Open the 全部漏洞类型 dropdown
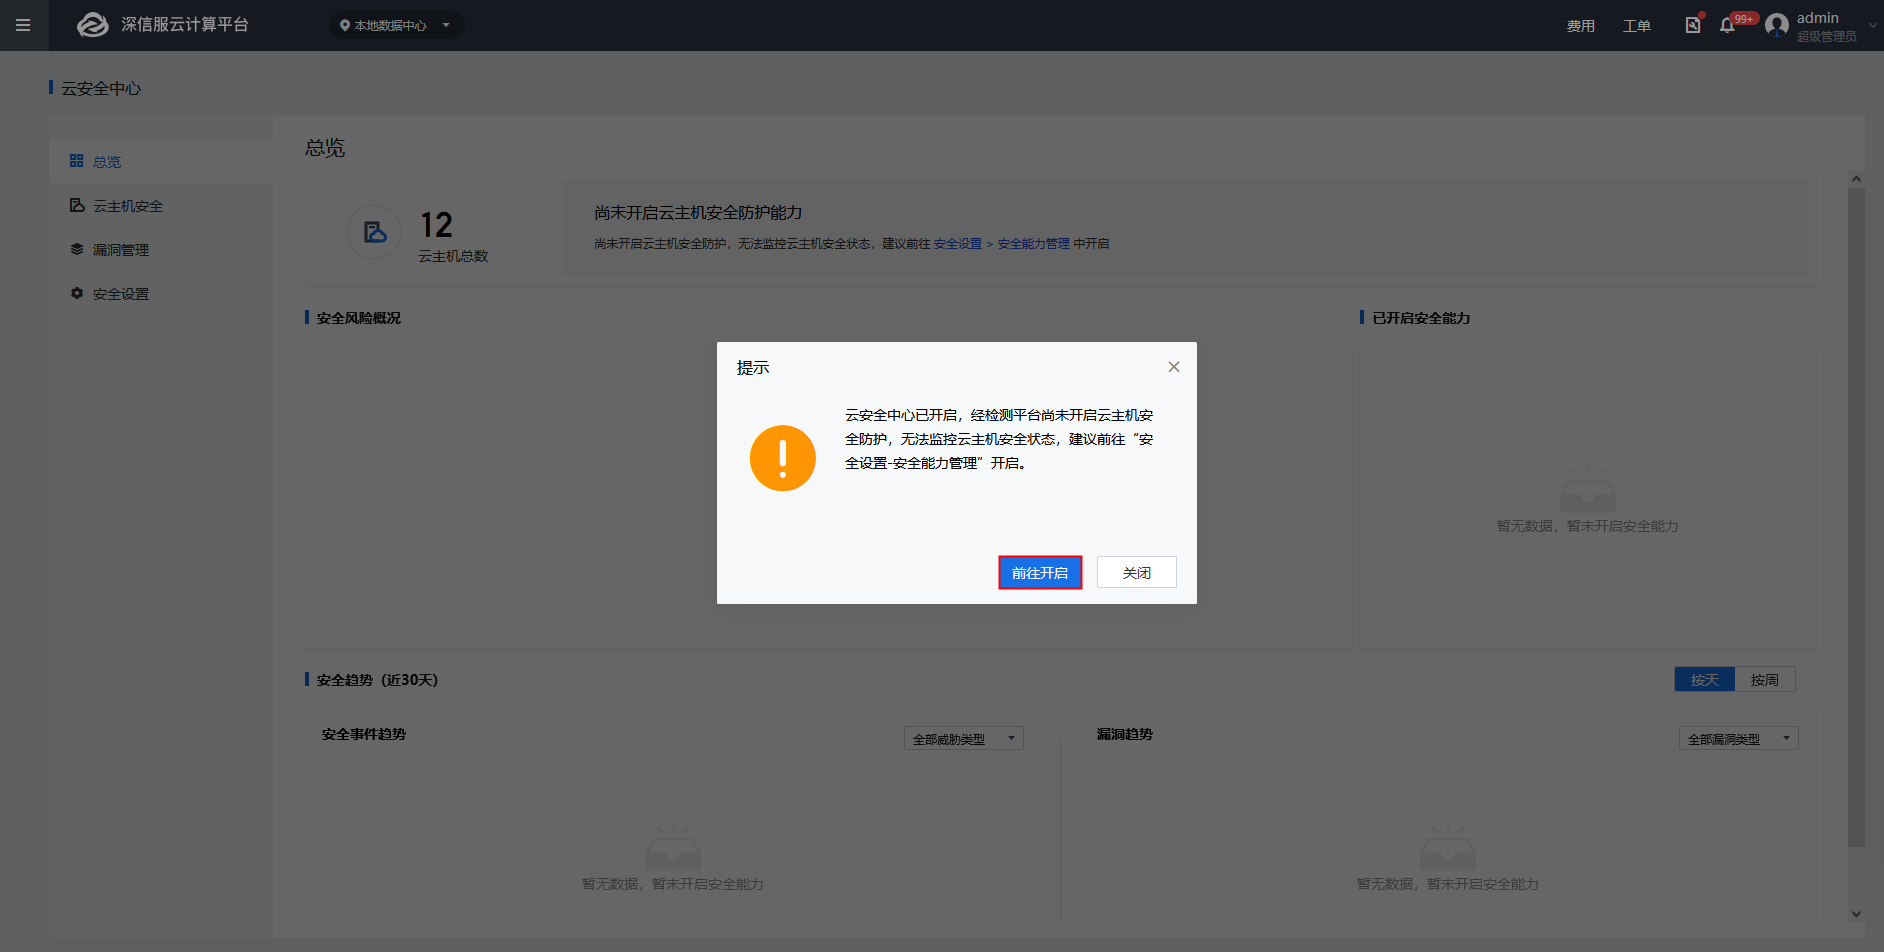The height and width of the screenshot is (952, 1884). pyautogui.click(x=1737, y=739)
